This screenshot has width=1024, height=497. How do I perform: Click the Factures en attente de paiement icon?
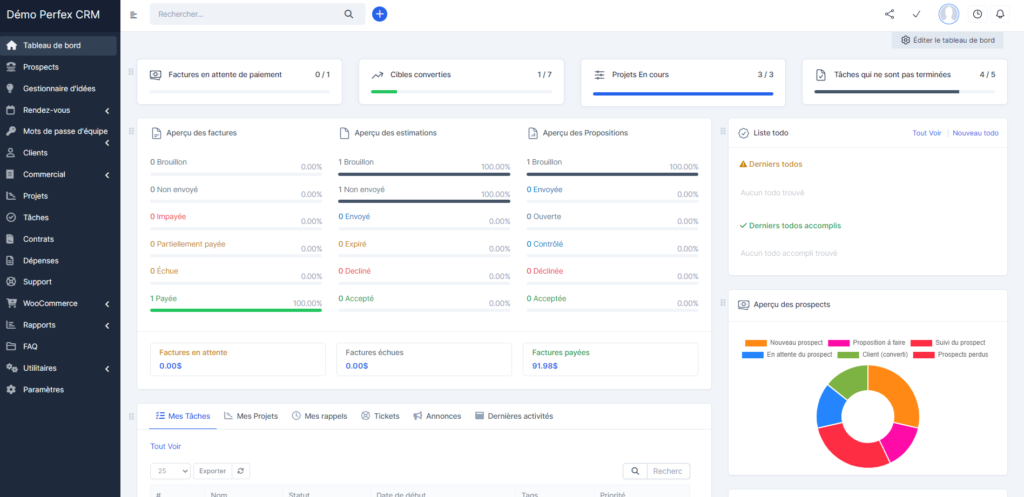155,75
